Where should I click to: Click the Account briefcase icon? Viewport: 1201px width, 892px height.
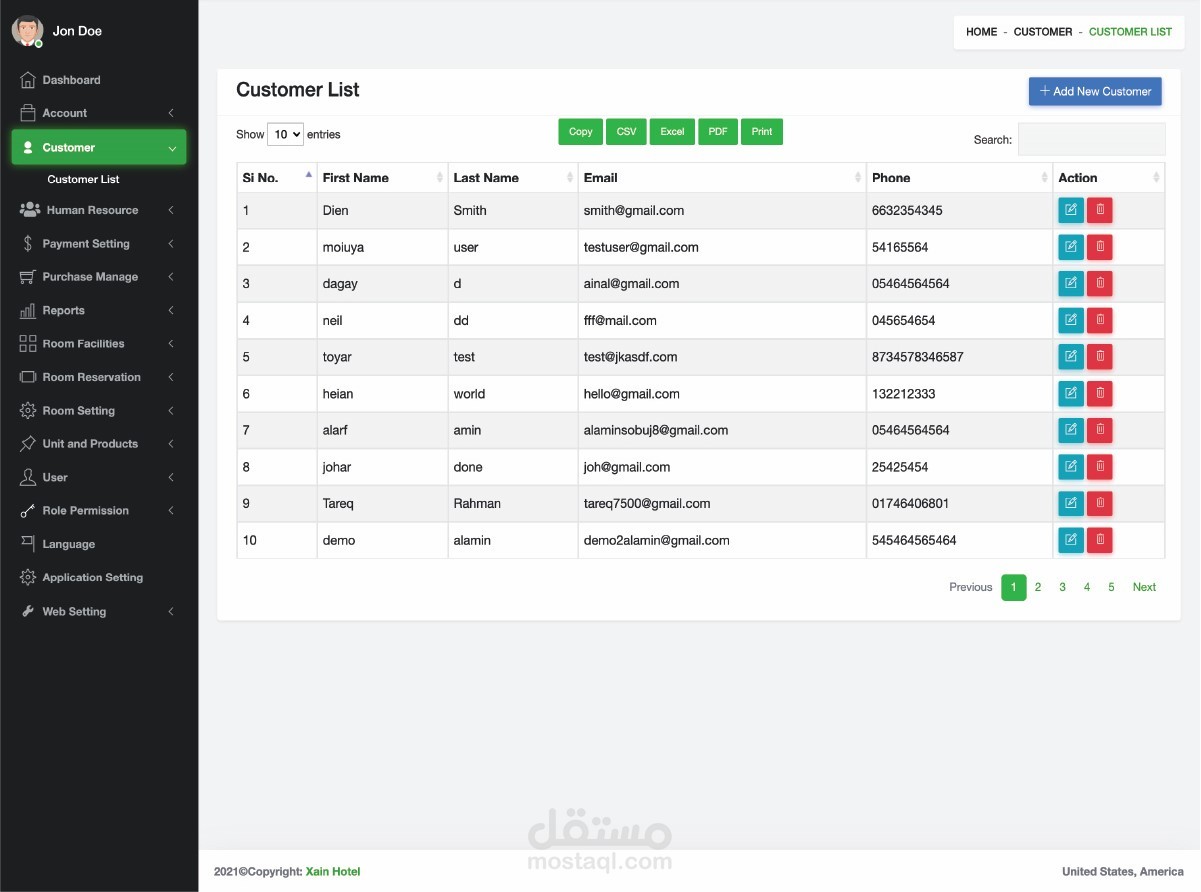pyautogui.click(x=27, y=113)
